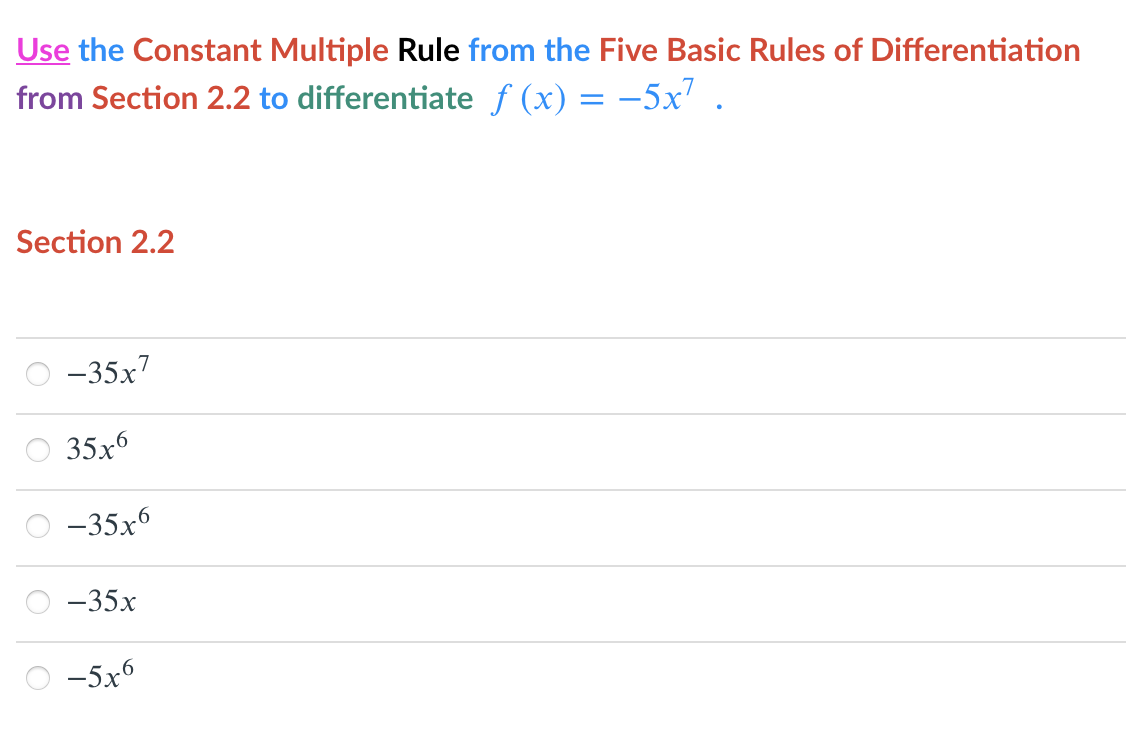Viewport: 1126px width, 734px height.
Task: Select the answer option −5x⁶
Action: click(x=37, y=677)
